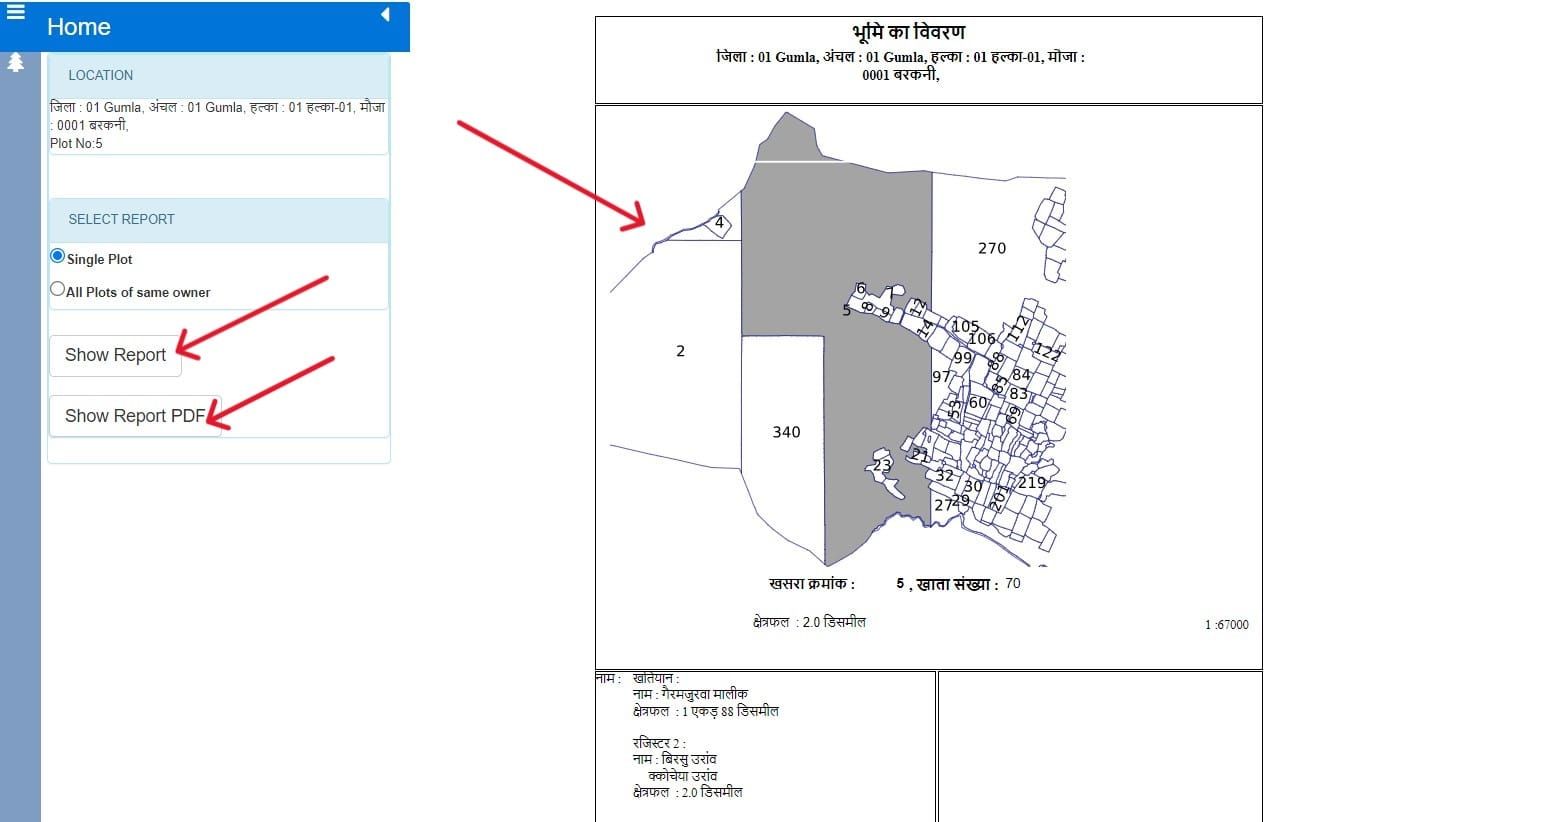Click plot 105 label on the map
Image resolution: width=1543 pixels, height=822 pixels.
pos(965,326)
